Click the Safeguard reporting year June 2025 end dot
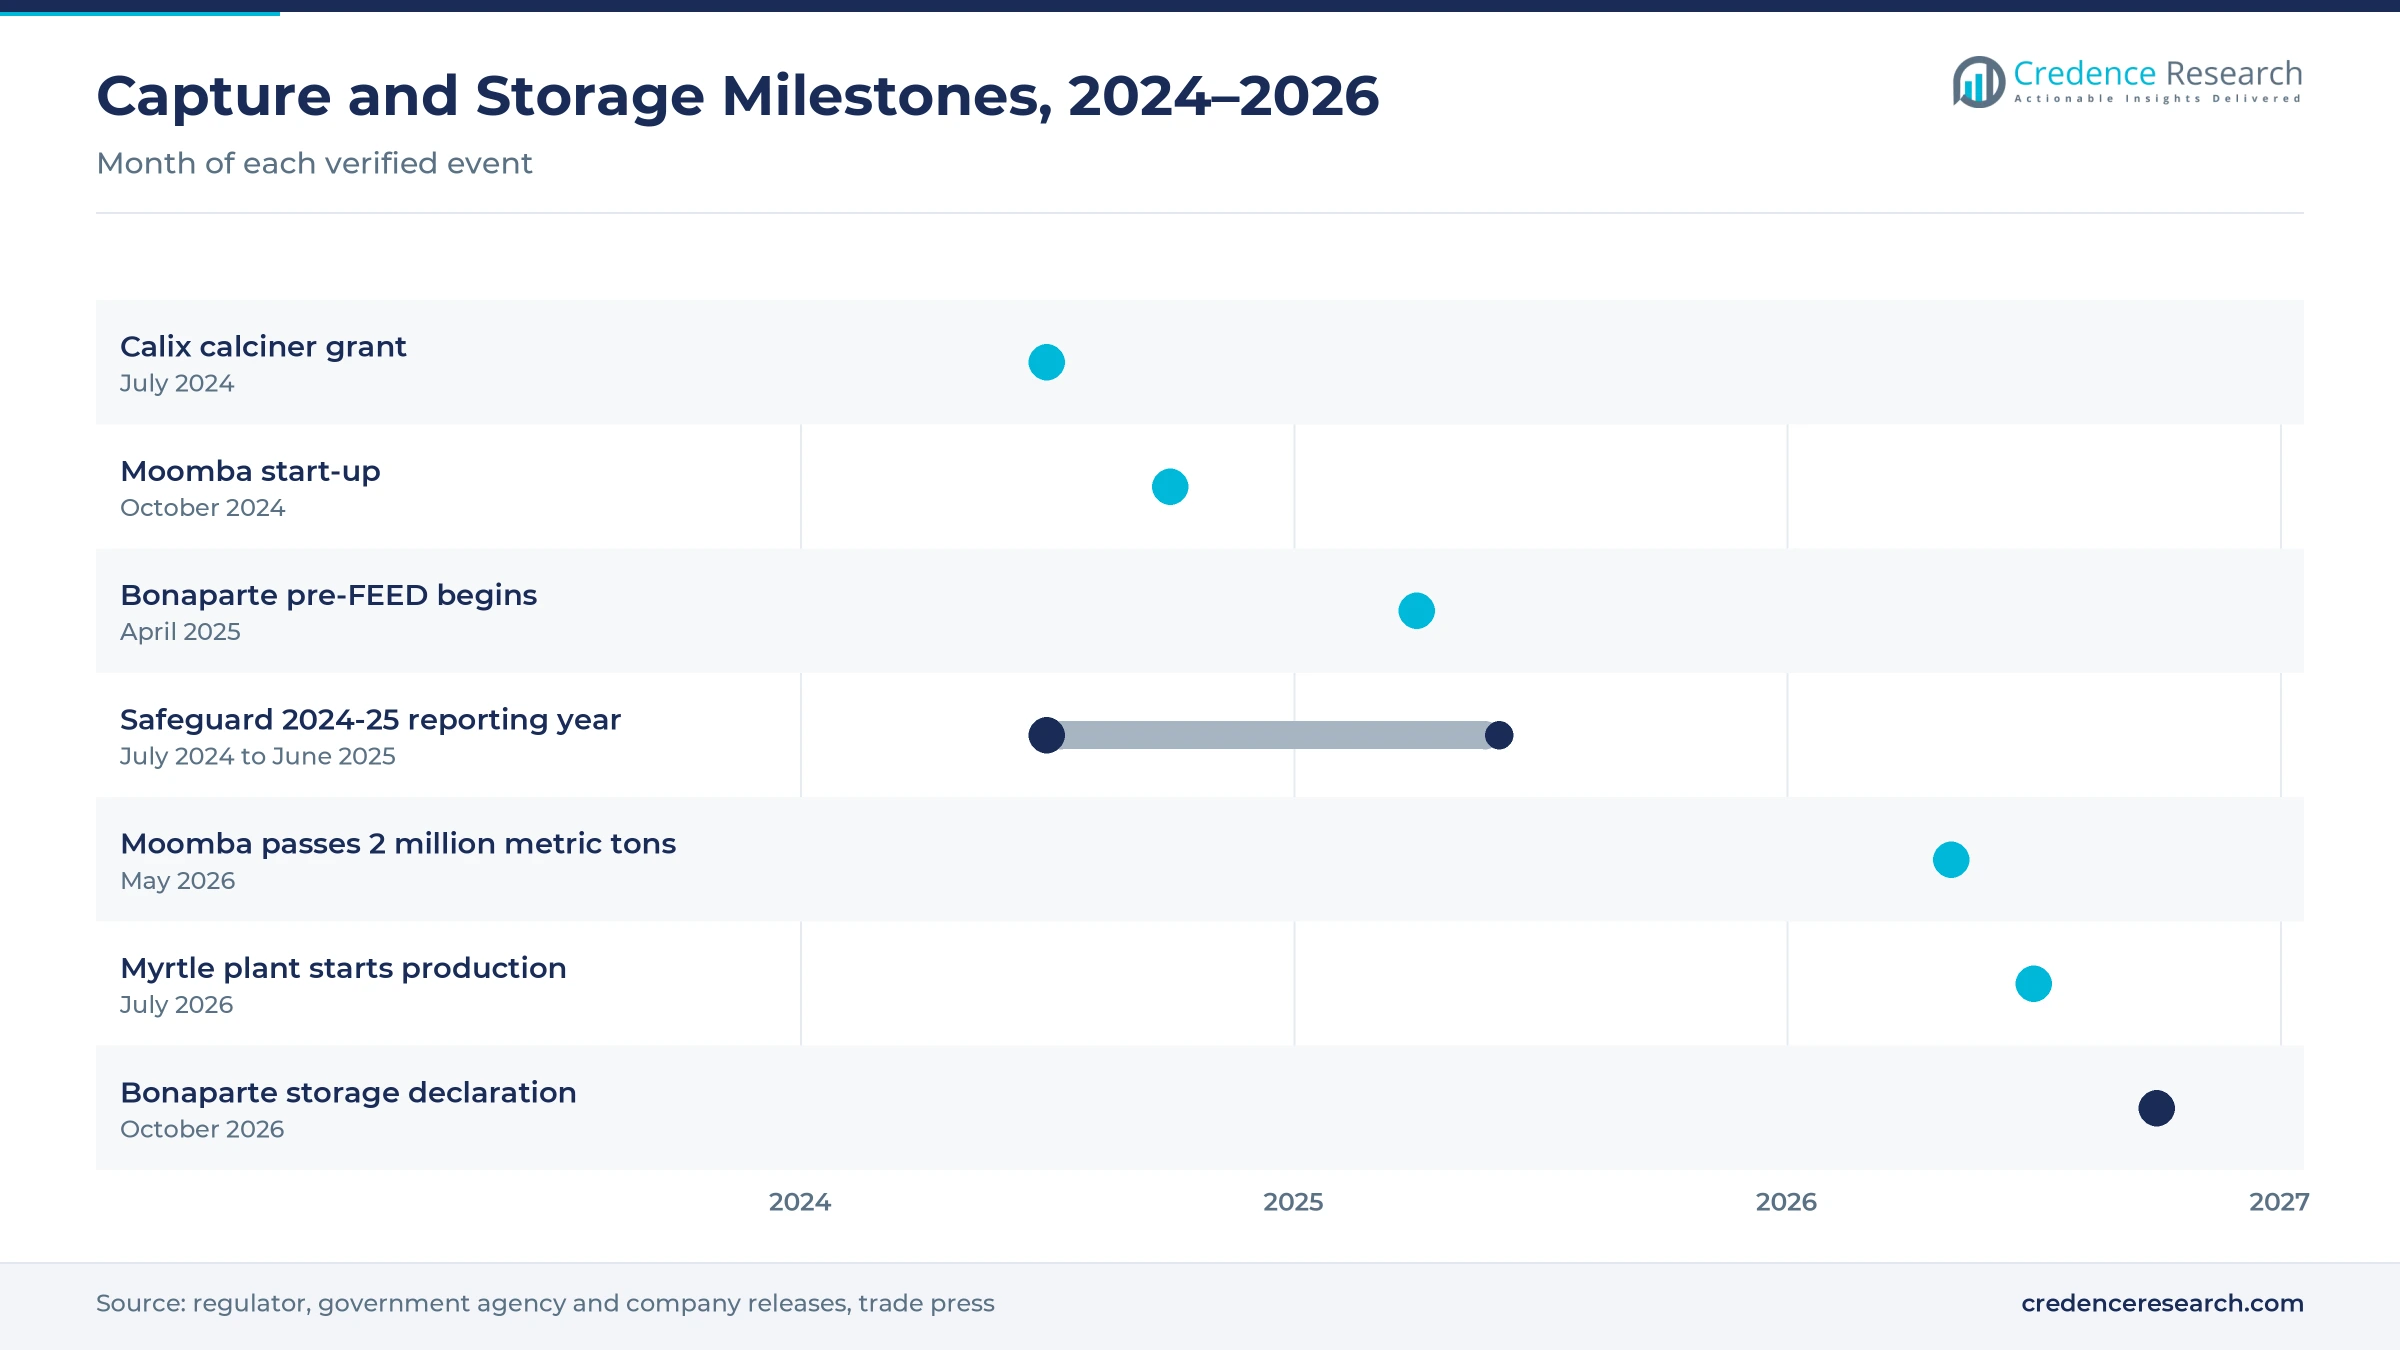This screenshot has height=1350, width=2400. pos(1499,735)
